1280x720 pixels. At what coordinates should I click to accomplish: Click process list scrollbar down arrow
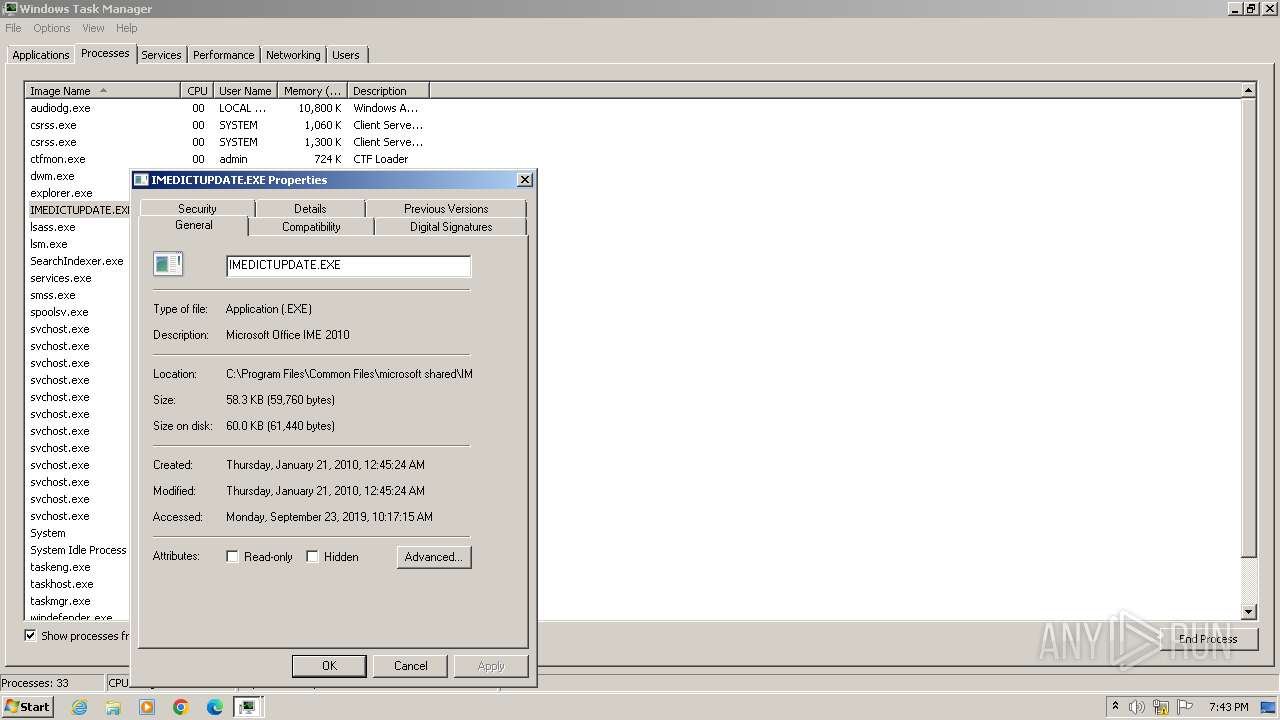click(x=1248, y=612)
